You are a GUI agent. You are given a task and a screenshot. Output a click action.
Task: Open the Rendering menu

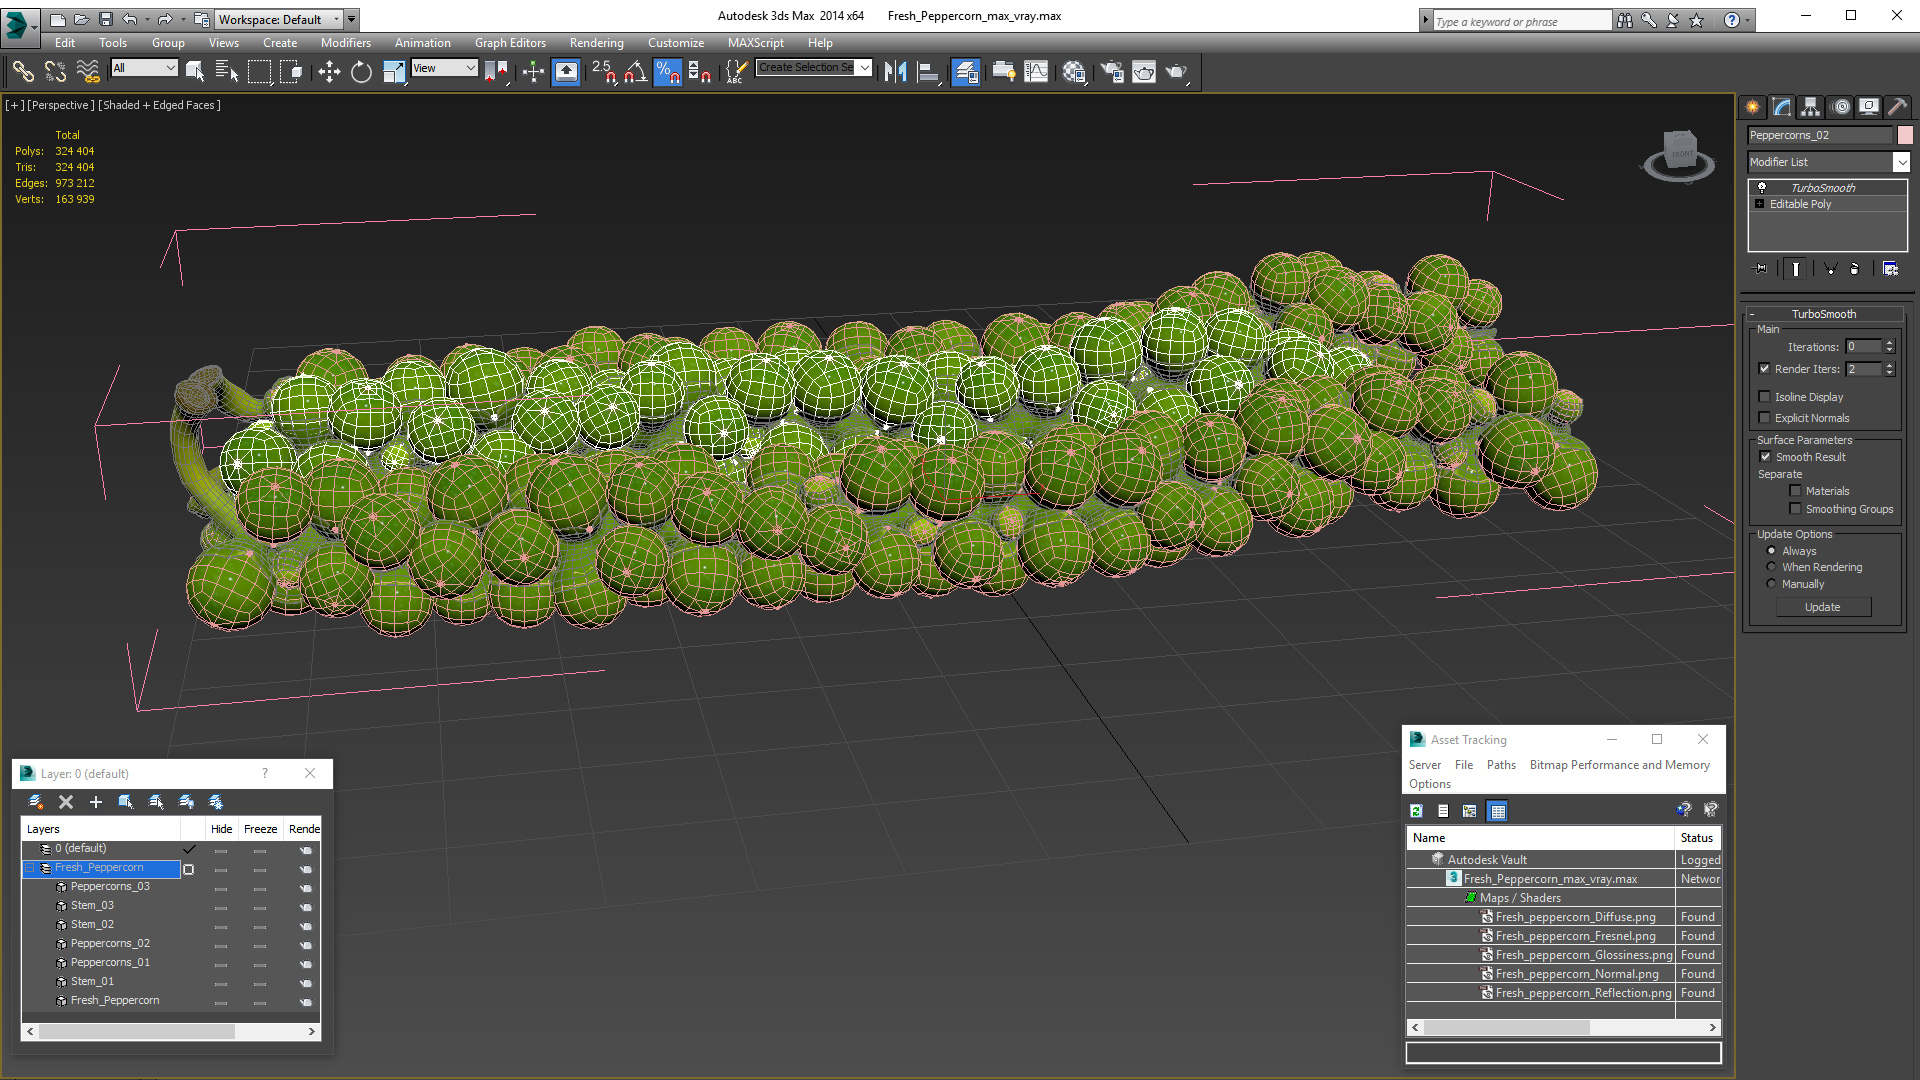tap(596, 43)
